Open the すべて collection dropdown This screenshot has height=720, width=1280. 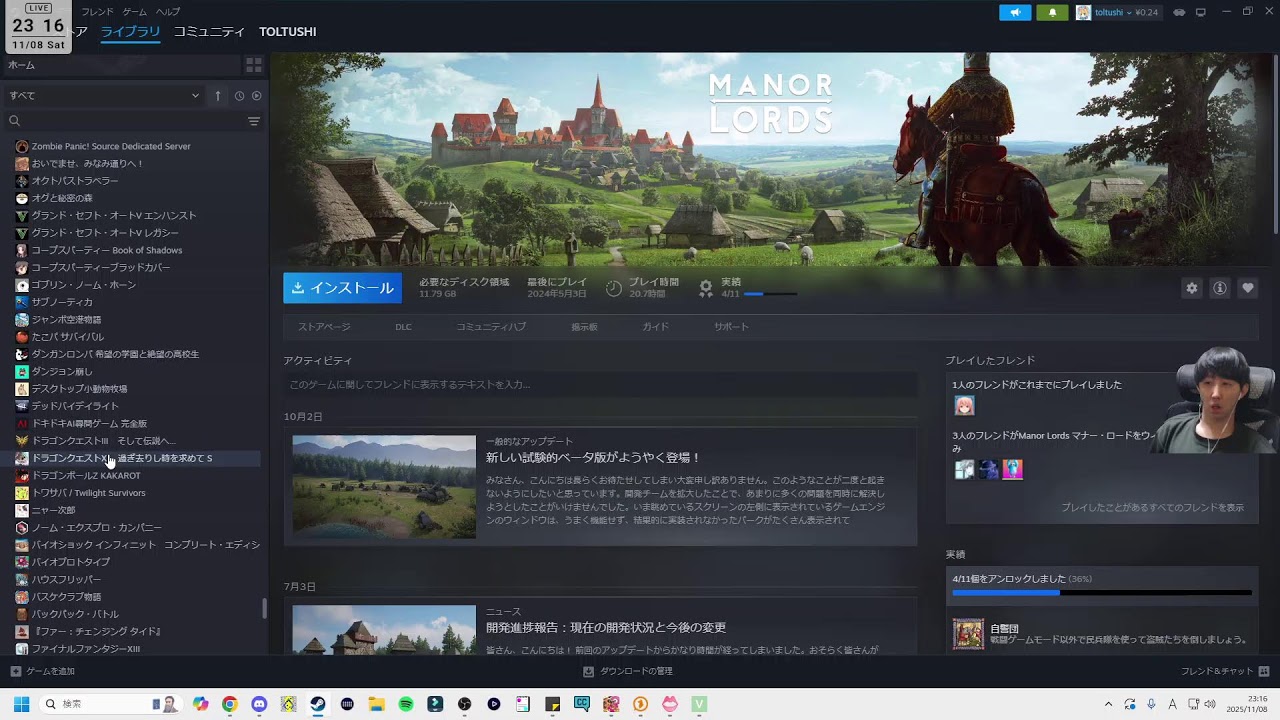104,96
